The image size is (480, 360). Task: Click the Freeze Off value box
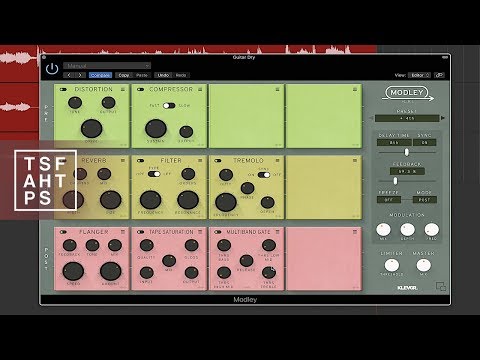[389, 200]
